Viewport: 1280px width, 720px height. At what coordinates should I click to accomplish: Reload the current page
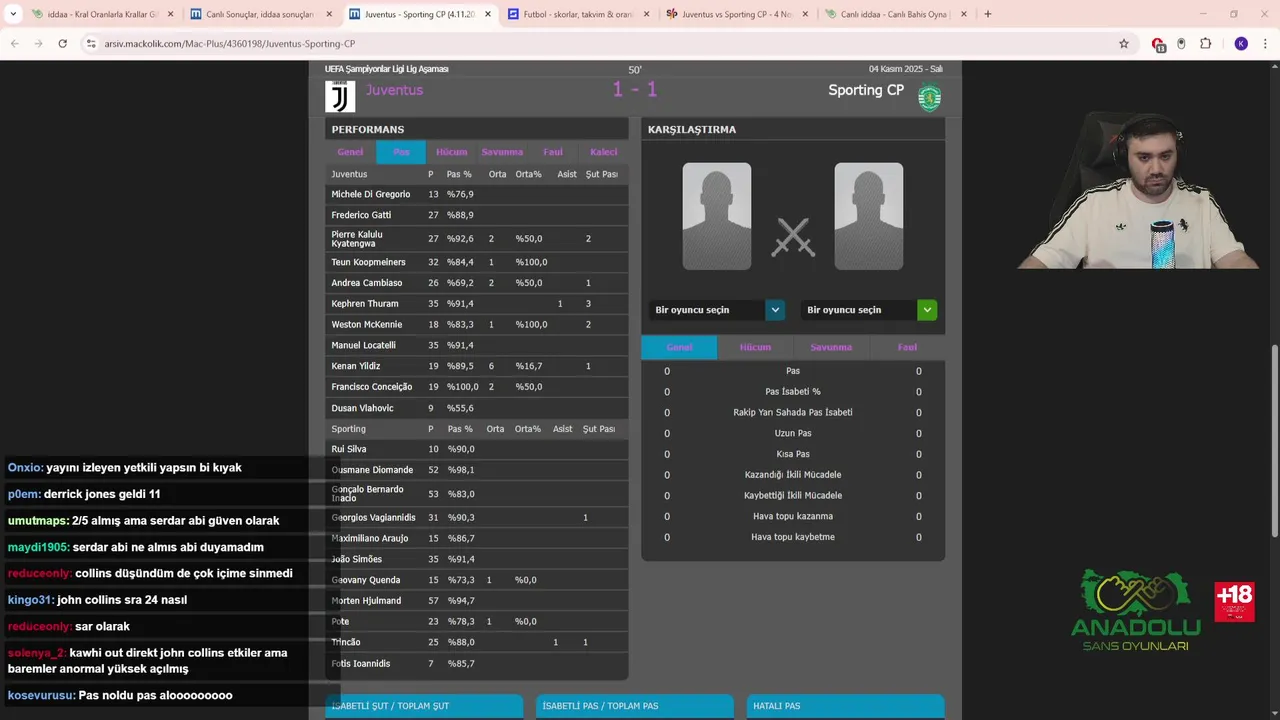(x=62, y=44)
